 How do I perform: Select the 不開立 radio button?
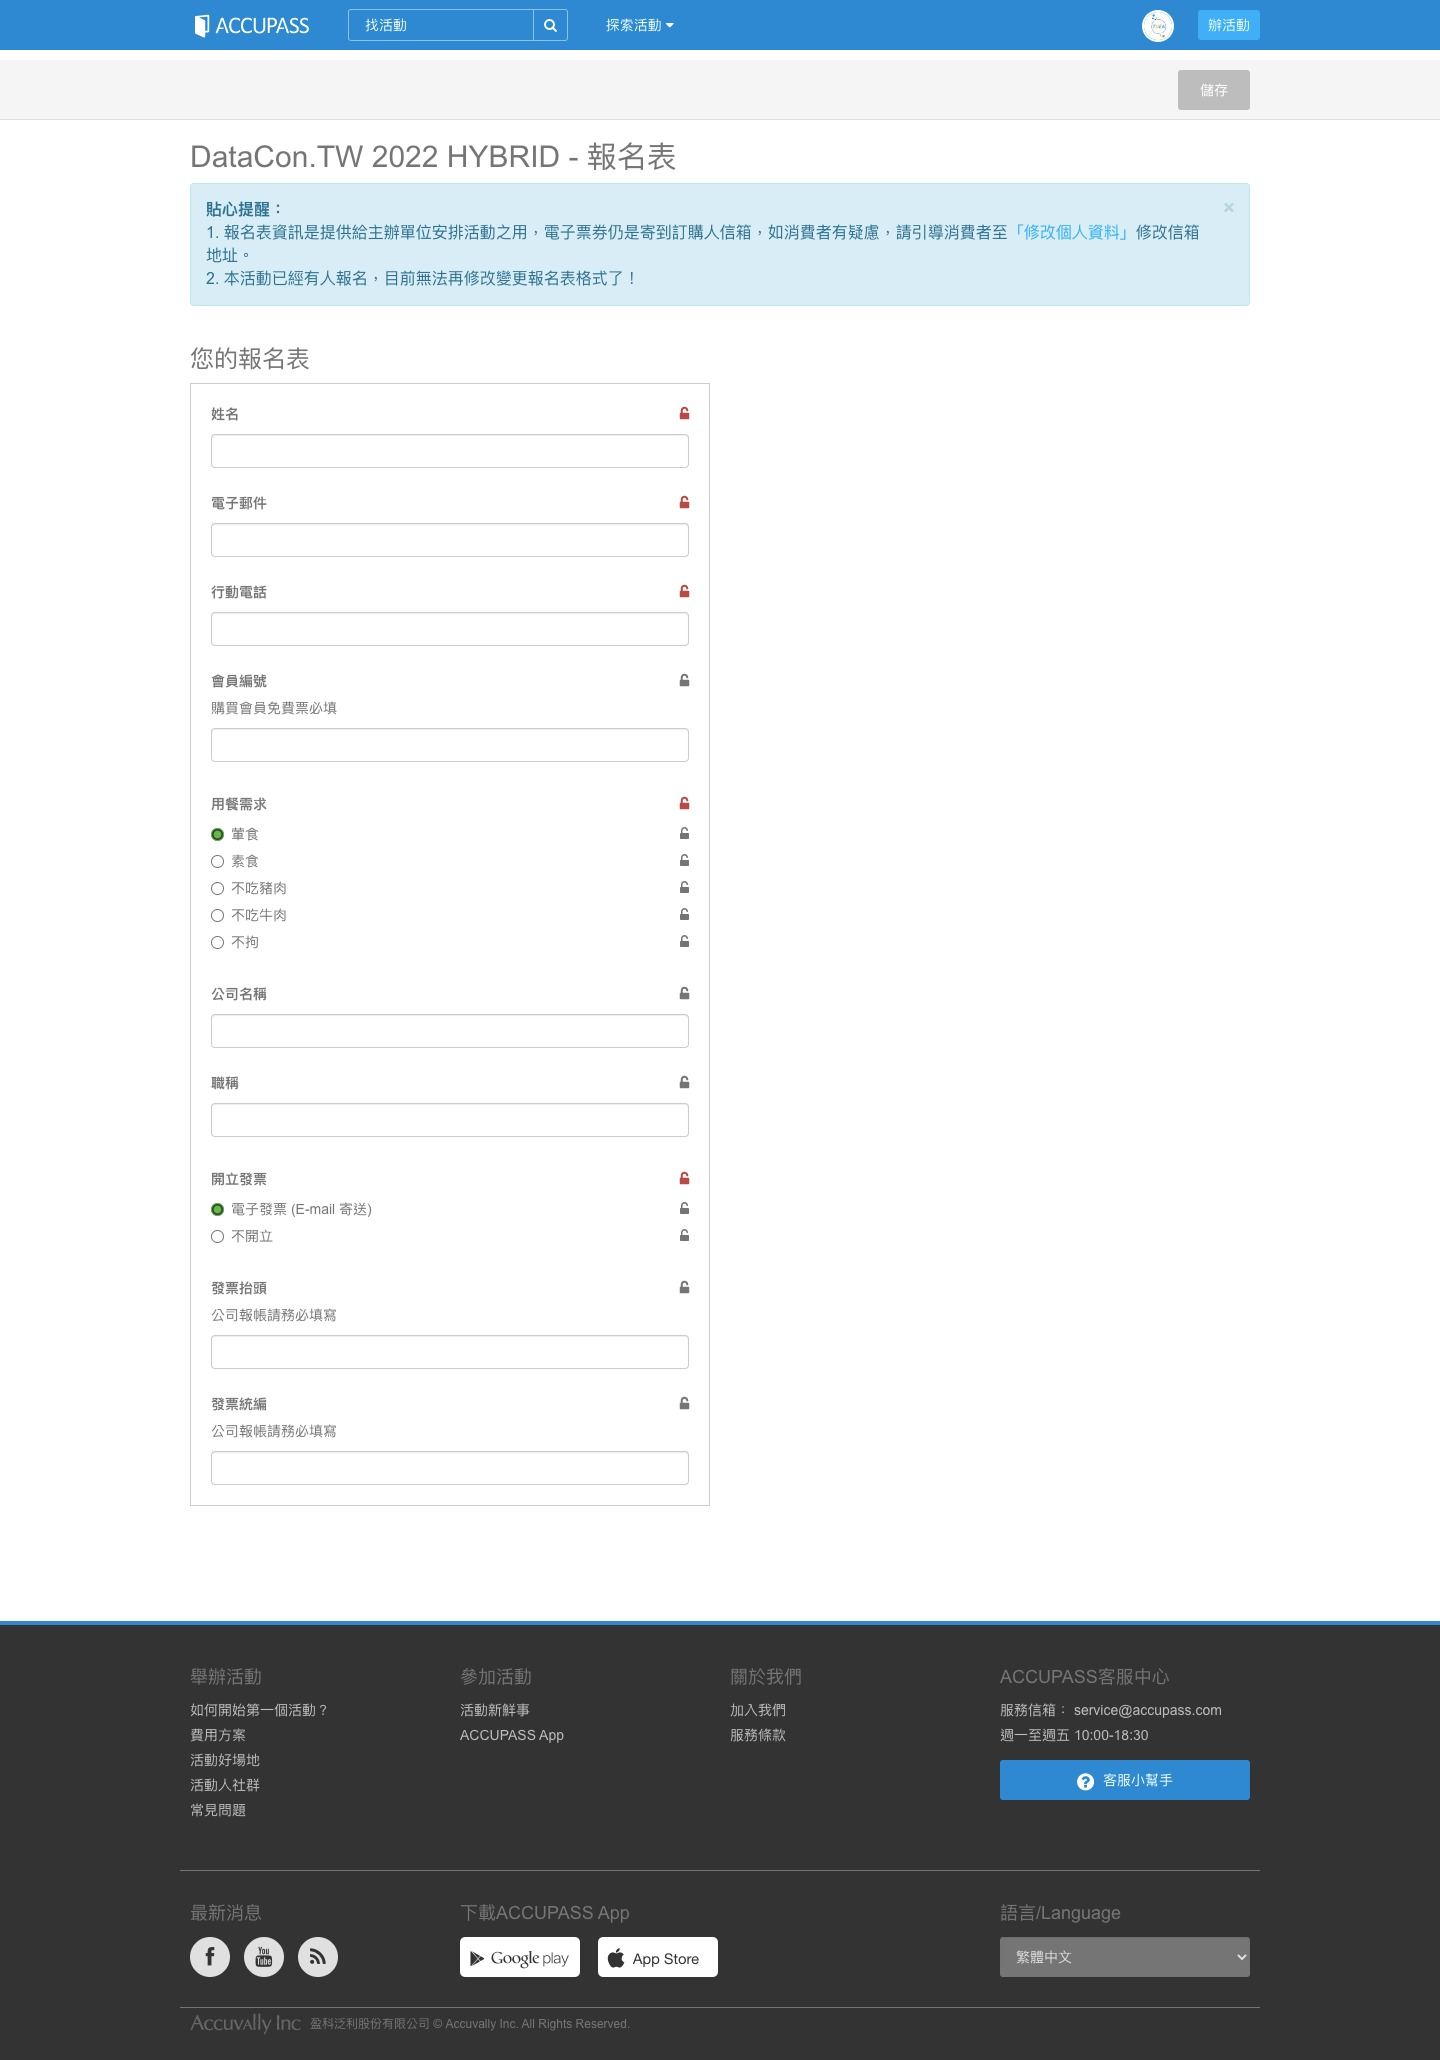(x=217, y=1236)
